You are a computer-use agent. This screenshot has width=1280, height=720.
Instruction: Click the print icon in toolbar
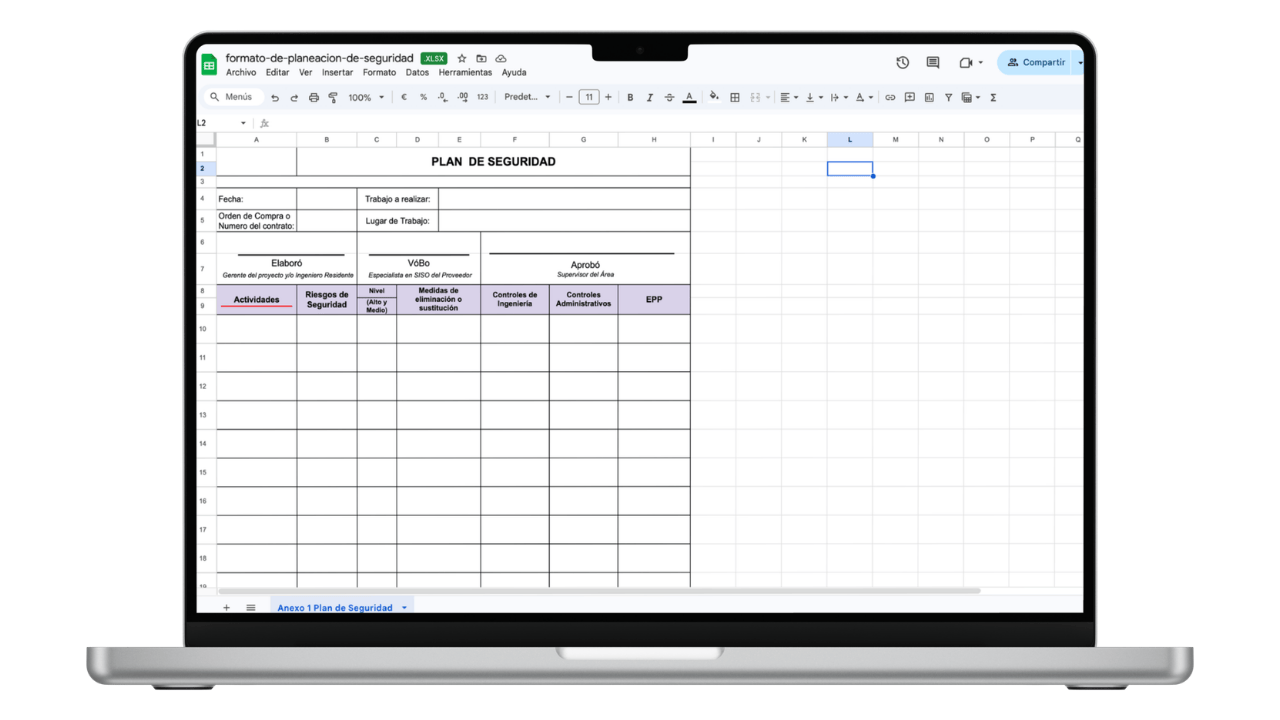coord(314,98)
